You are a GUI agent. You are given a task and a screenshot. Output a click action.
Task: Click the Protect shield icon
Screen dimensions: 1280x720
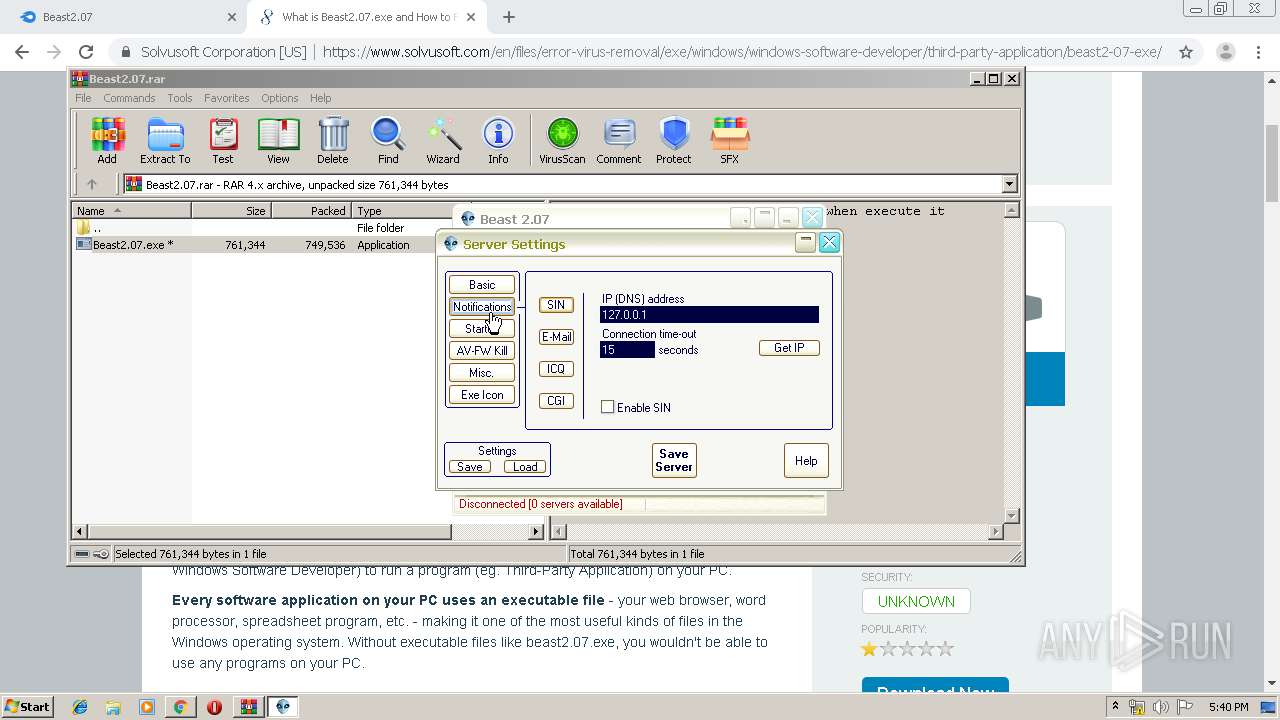(674, 140)
